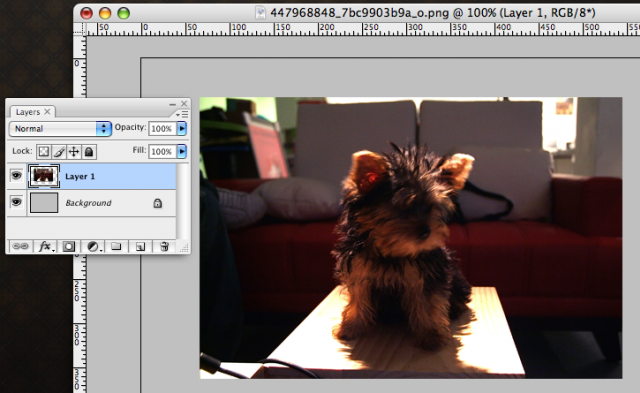Viewport: 640px width, 393px height.
Task: Add a layer mask
Action: coord(69,246)
